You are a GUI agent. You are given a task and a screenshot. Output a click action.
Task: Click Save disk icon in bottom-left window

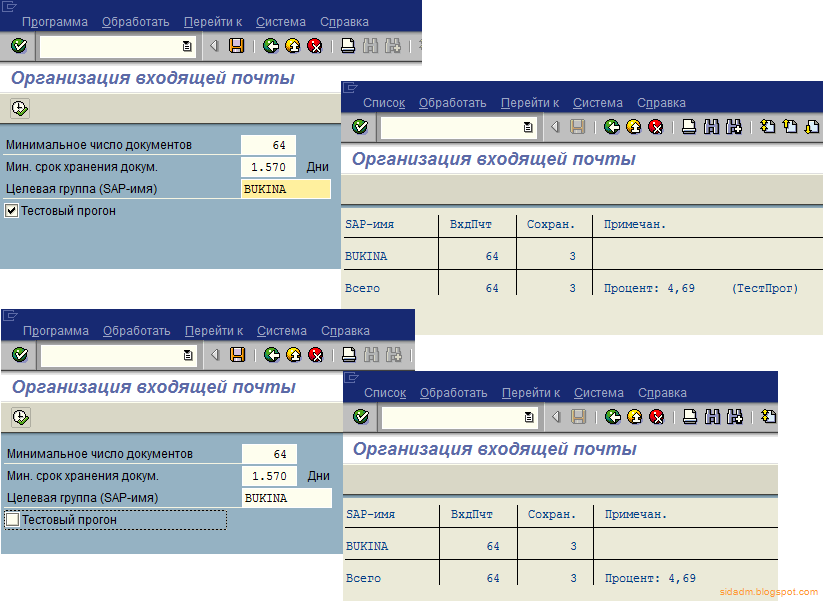pos(238,355)
